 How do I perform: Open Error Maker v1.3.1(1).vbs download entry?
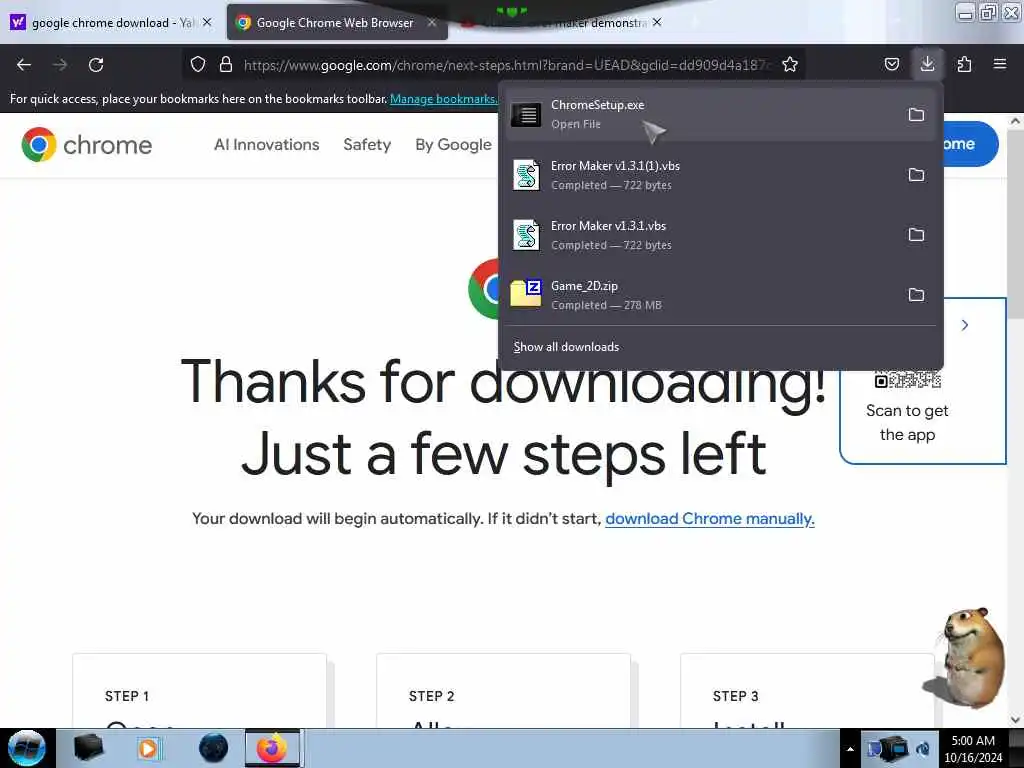pos(720,175)
